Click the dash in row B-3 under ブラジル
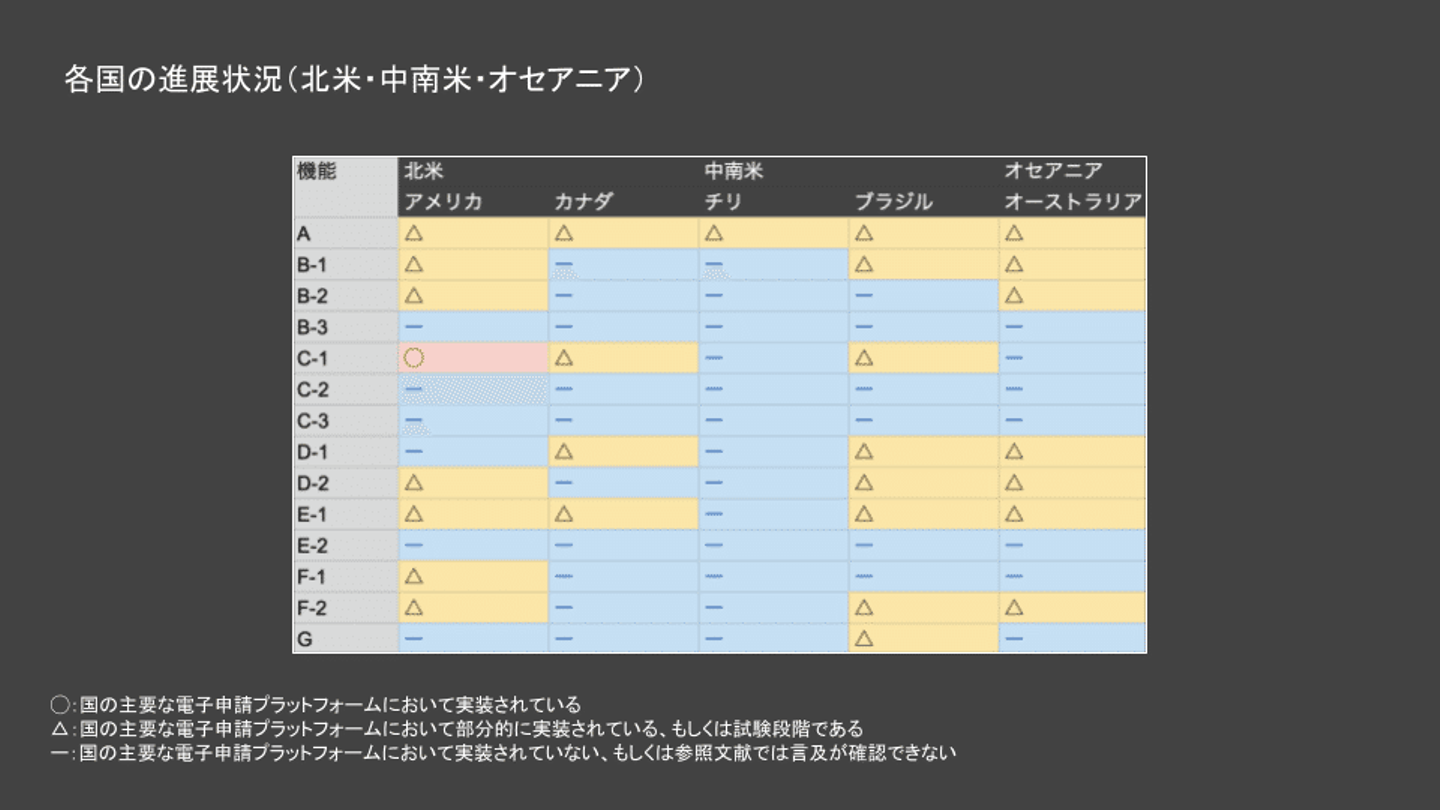Image resolution: width=1440 pixels, height=810 pixels. [864, 327]
